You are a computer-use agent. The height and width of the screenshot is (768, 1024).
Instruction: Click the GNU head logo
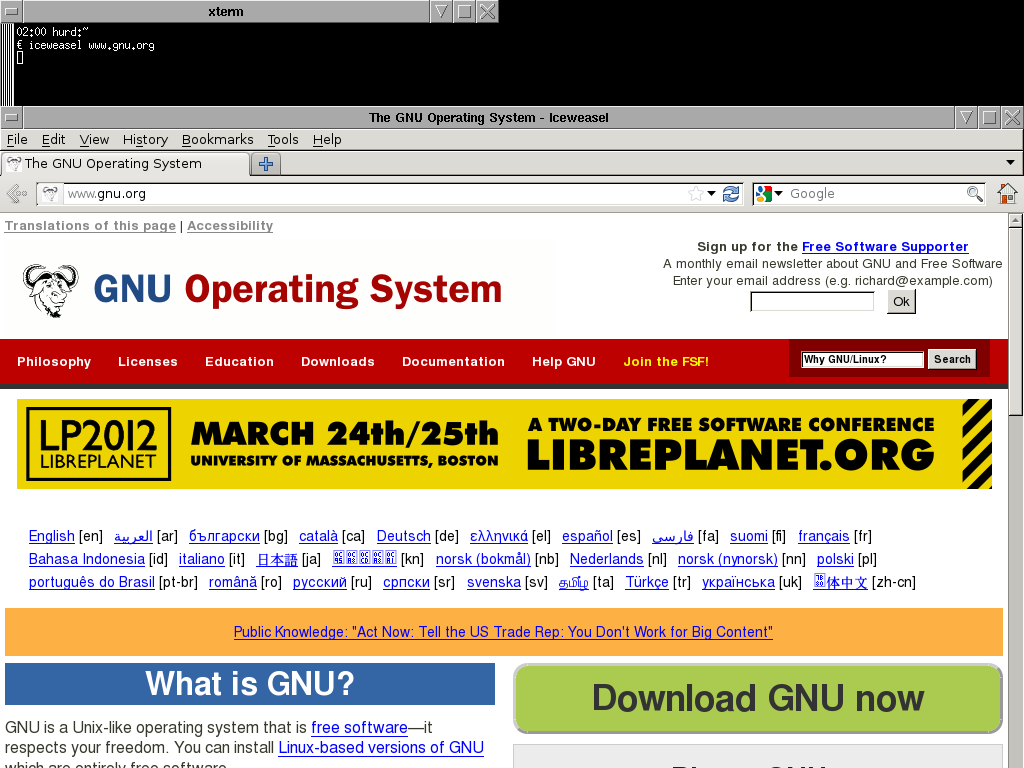[50, 291]
